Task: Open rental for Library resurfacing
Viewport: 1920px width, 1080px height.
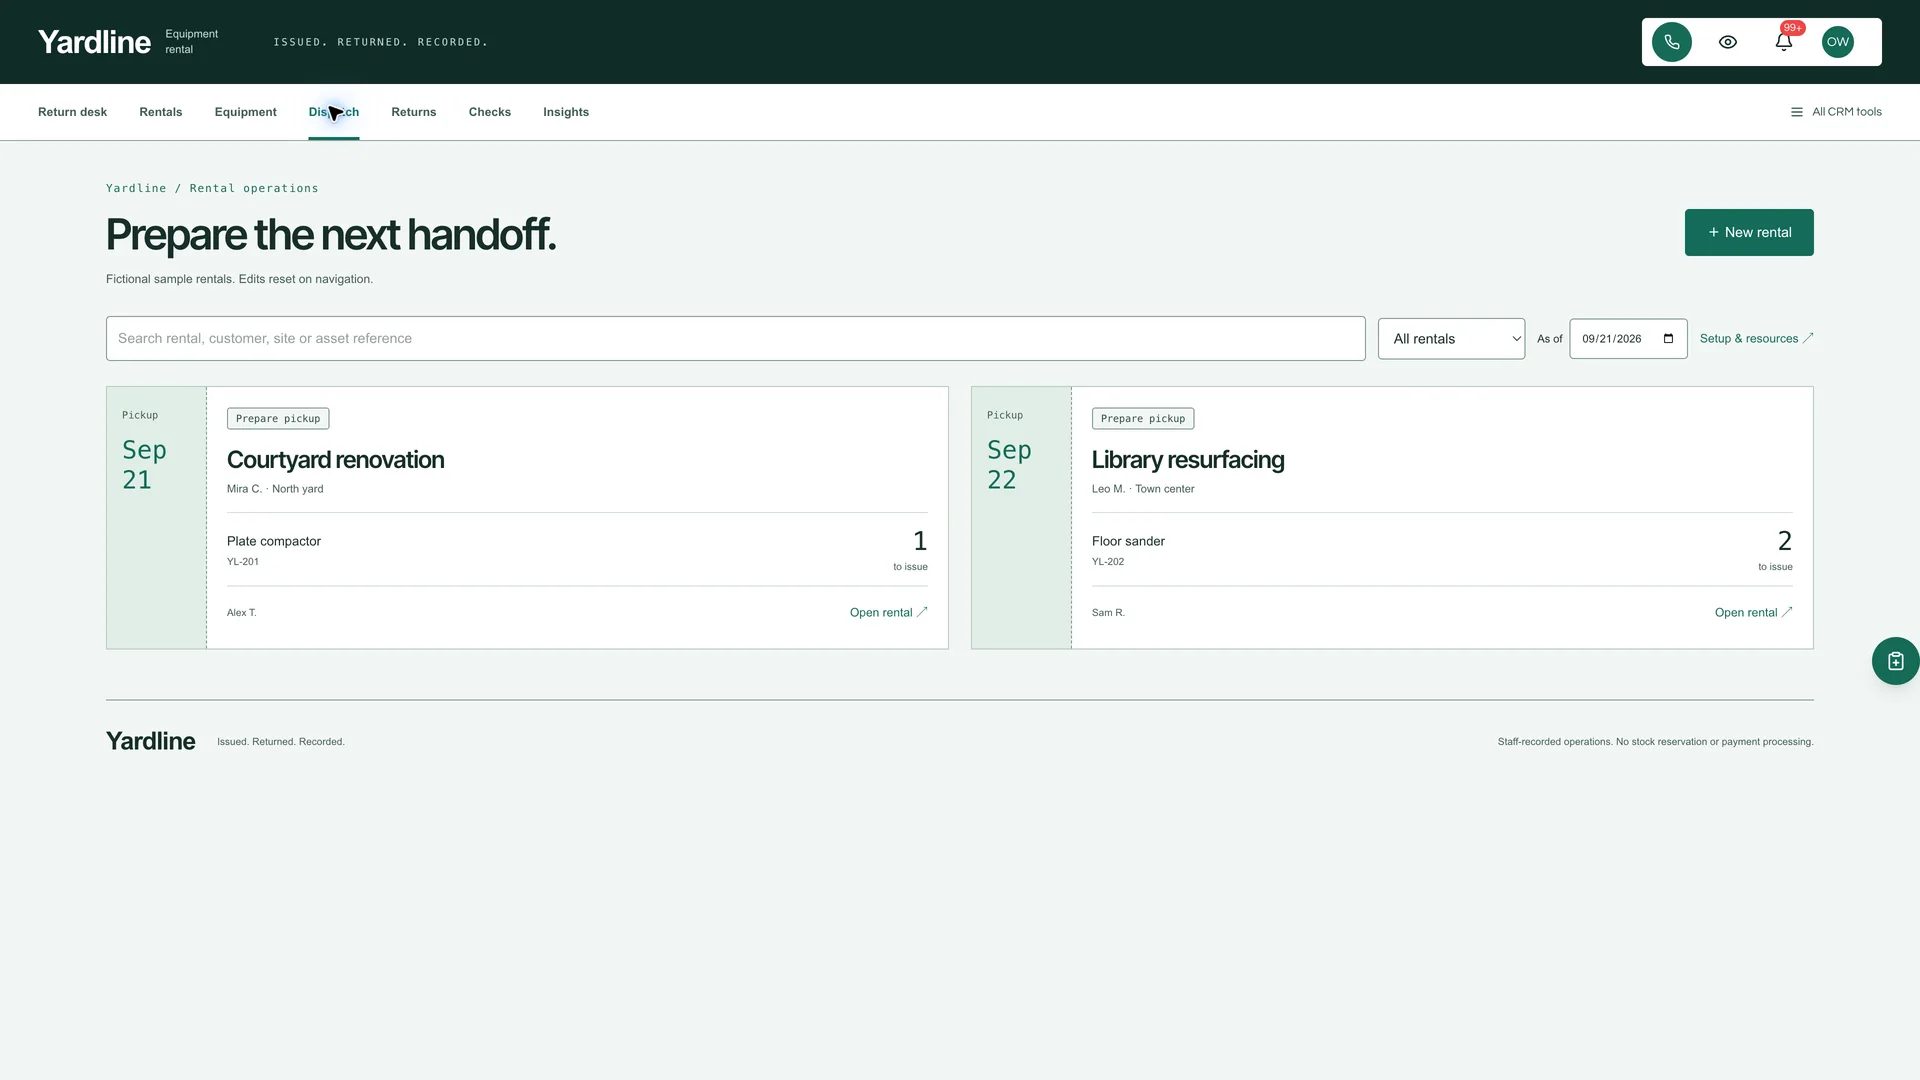Action: [x=1753, y=613]
